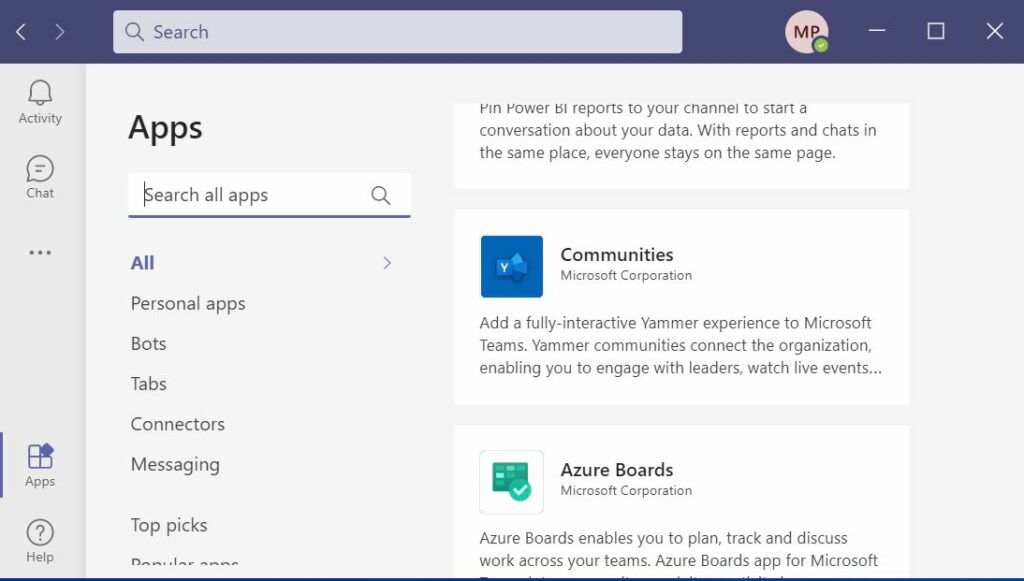Open the Activity feed icon
Viewport: 1024px width, 581px height.
(x=39, y=100)
